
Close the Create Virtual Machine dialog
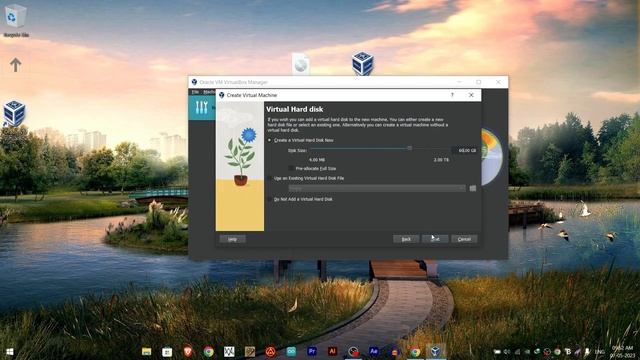coord(471,95)
